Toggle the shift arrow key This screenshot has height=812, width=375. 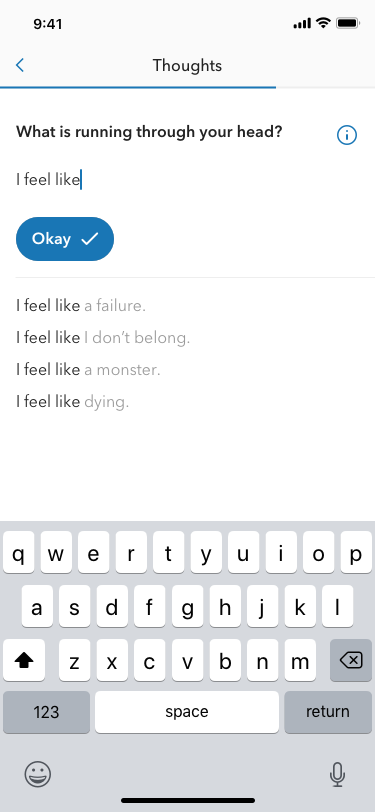pos(24,660)
